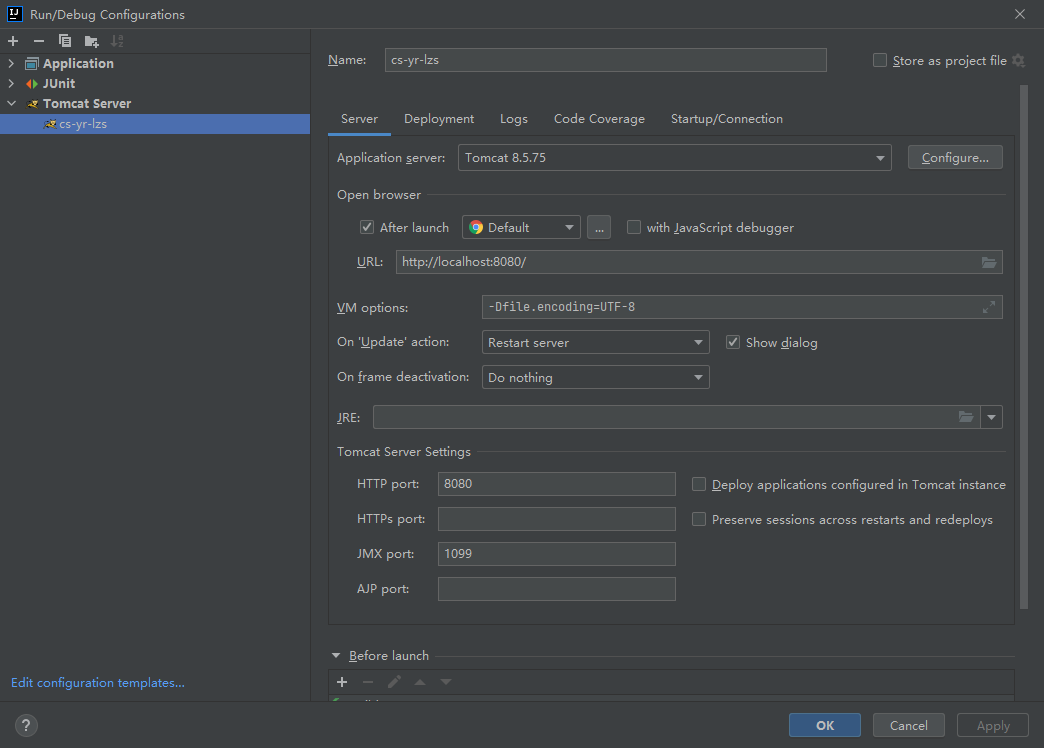Click the Configure... button
1044x748 pixels.
click(955, 158)
